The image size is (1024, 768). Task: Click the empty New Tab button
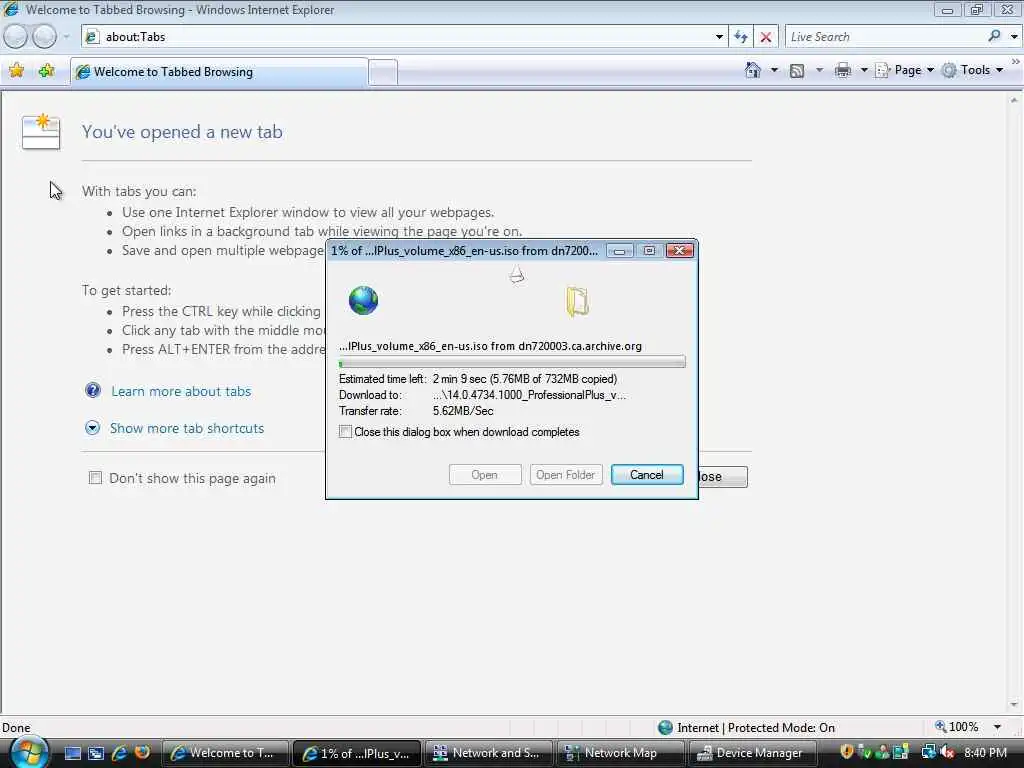[383, 72]
